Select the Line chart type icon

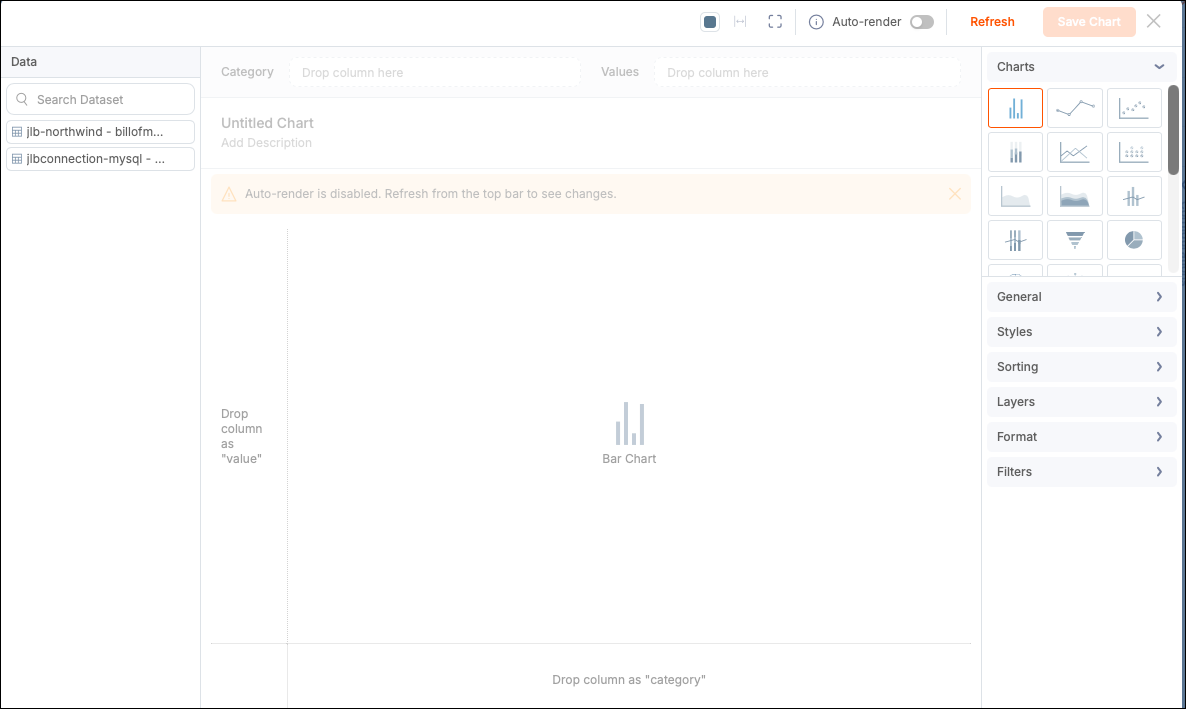[1075, 108]
